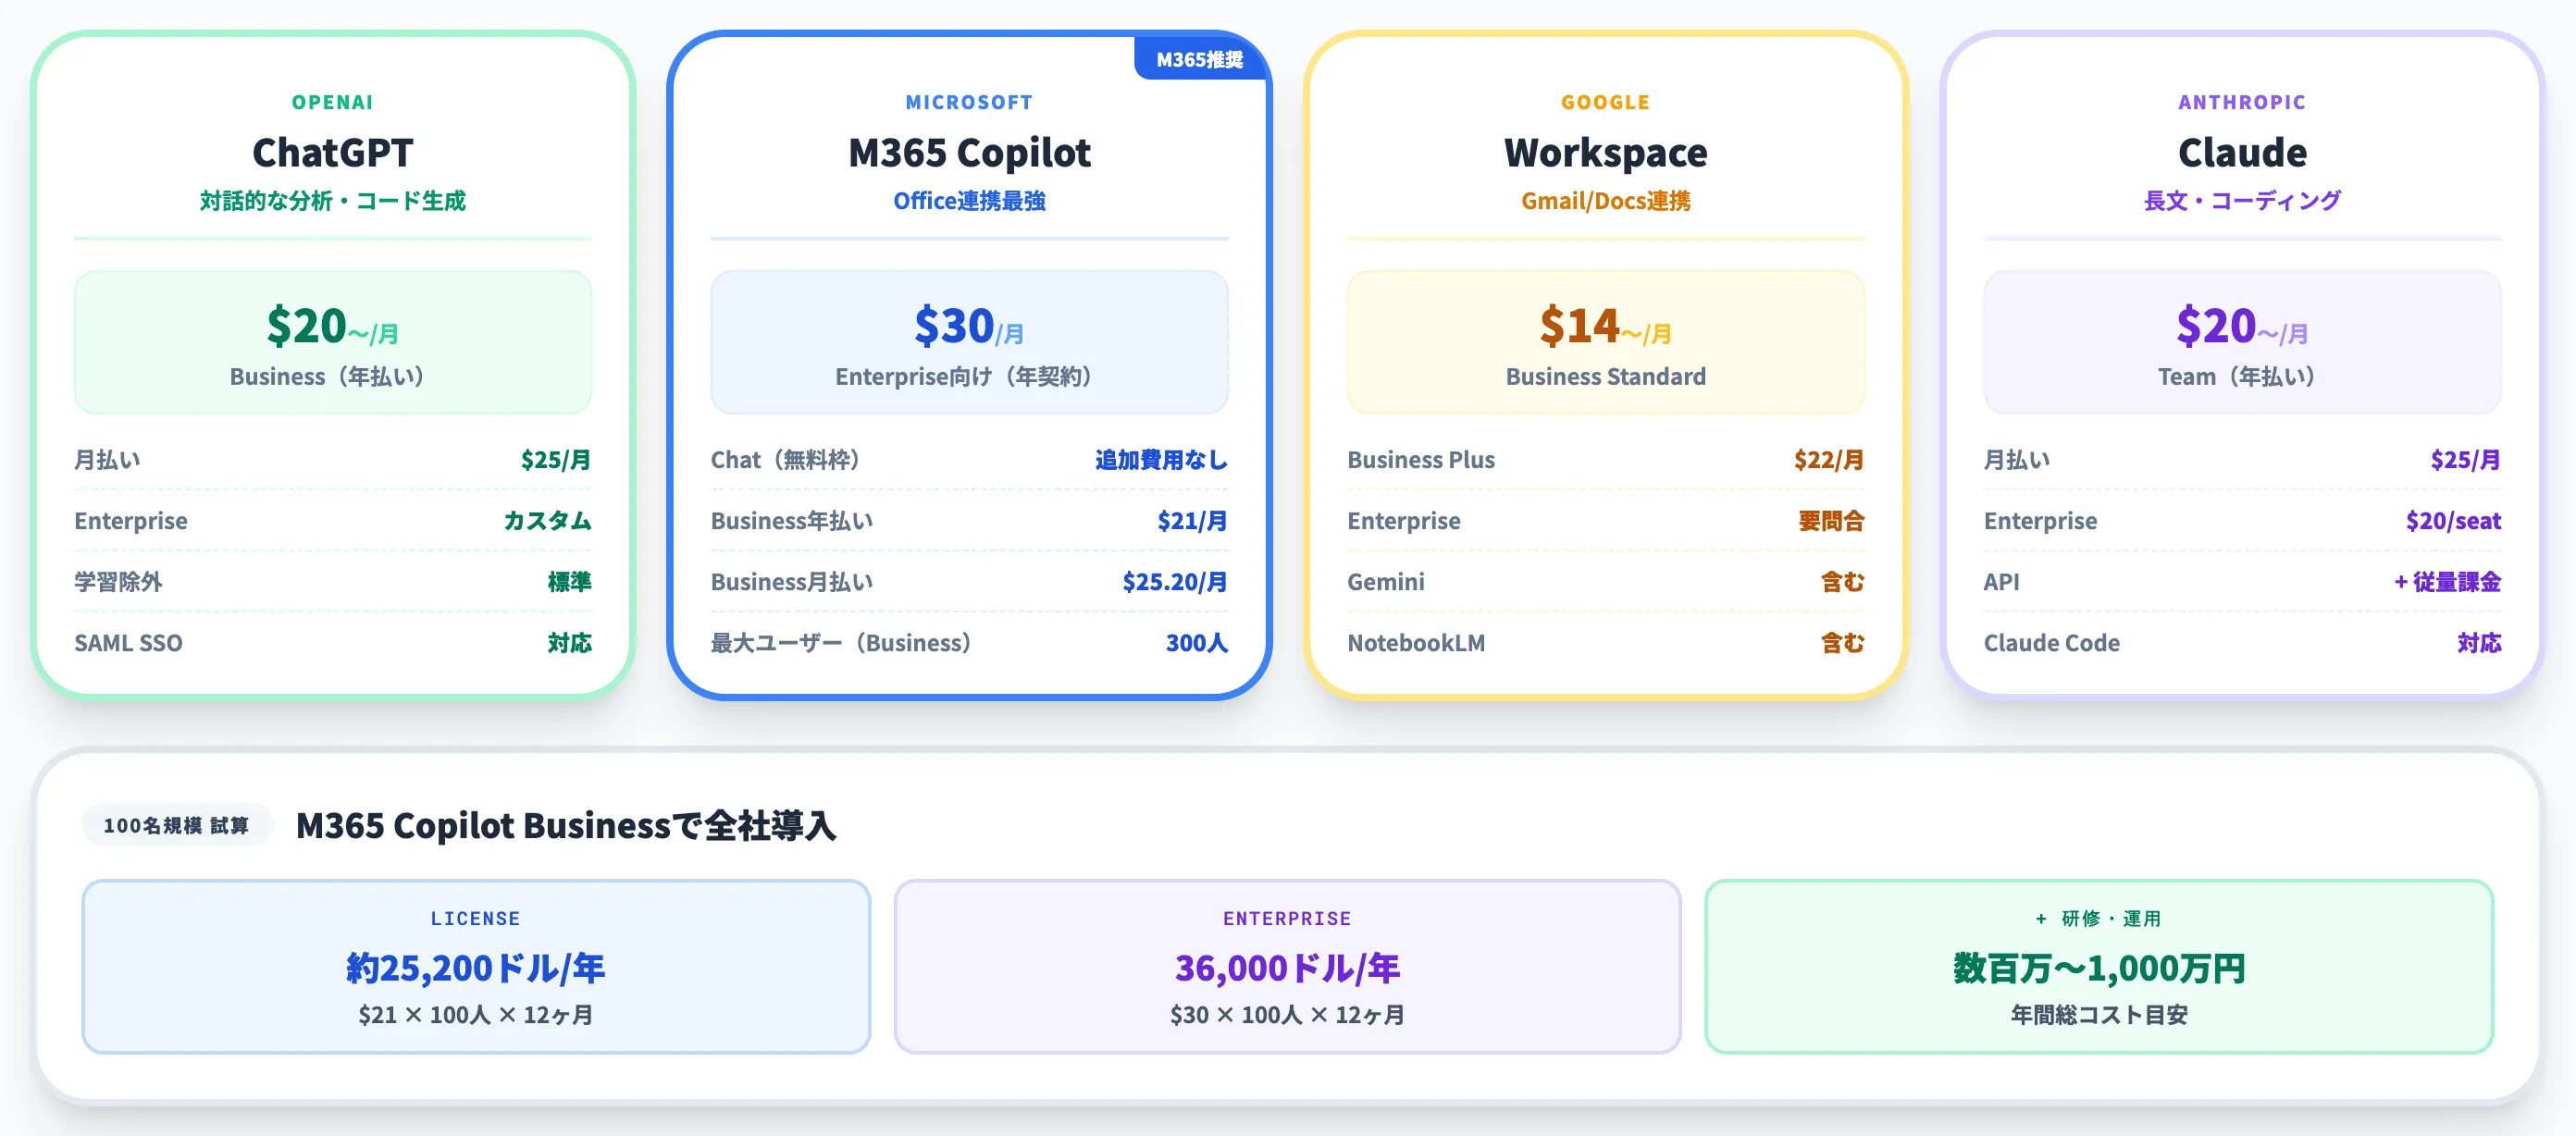Image resolution: width=2576 pixels, height=1136 pixels.
Task: Click the 標準 value for 学習除外
Action: coord(569,582)
